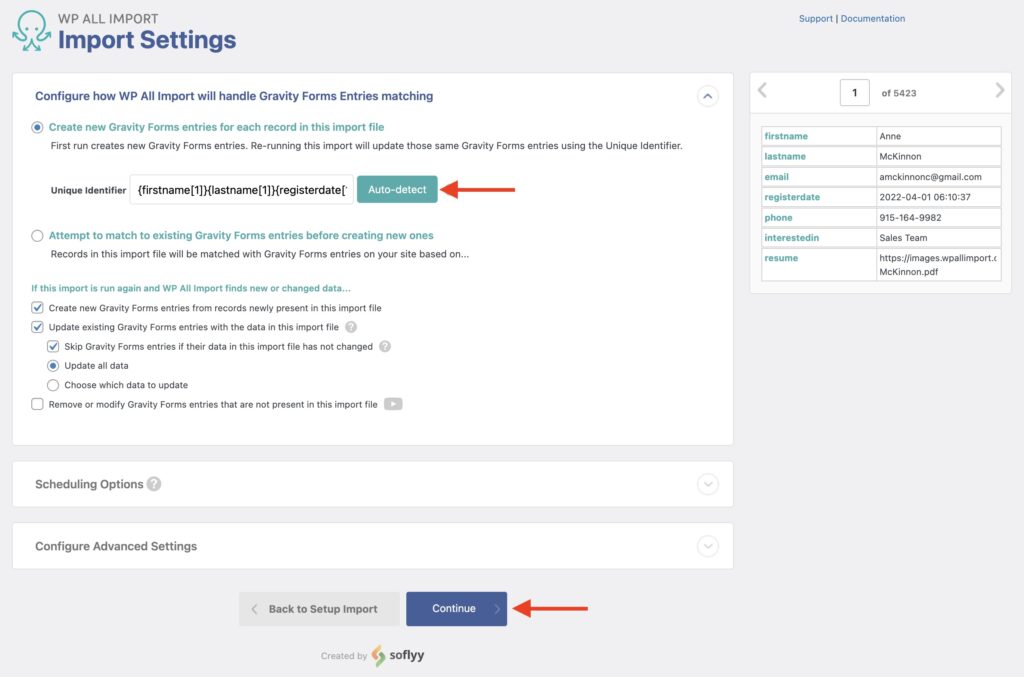1024x677 pixels.
Task: Click the Continue button
Action: point(456,608)
